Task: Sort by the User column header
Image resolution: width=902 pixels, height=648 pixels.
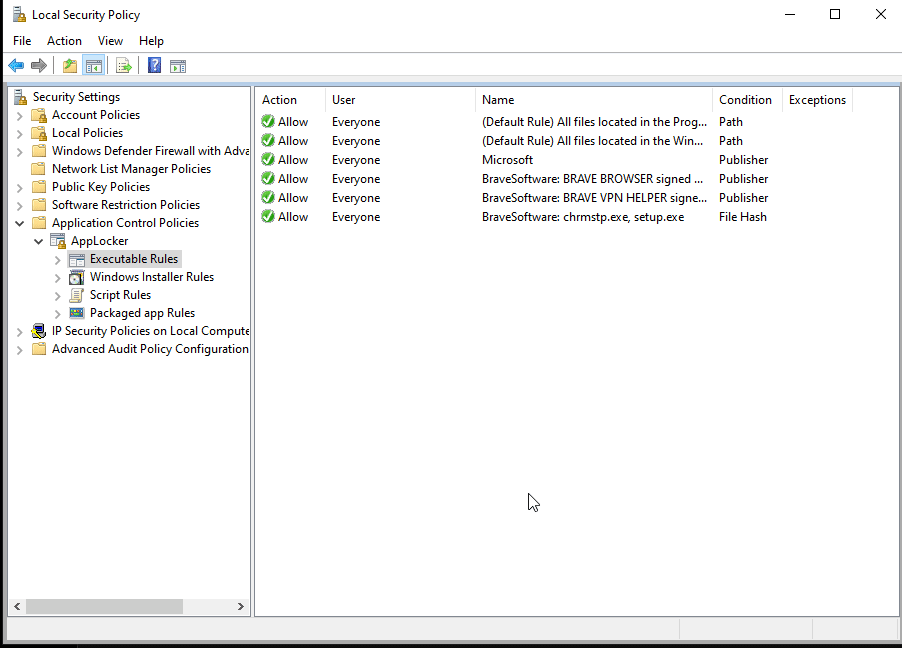Action: point(400,100)
